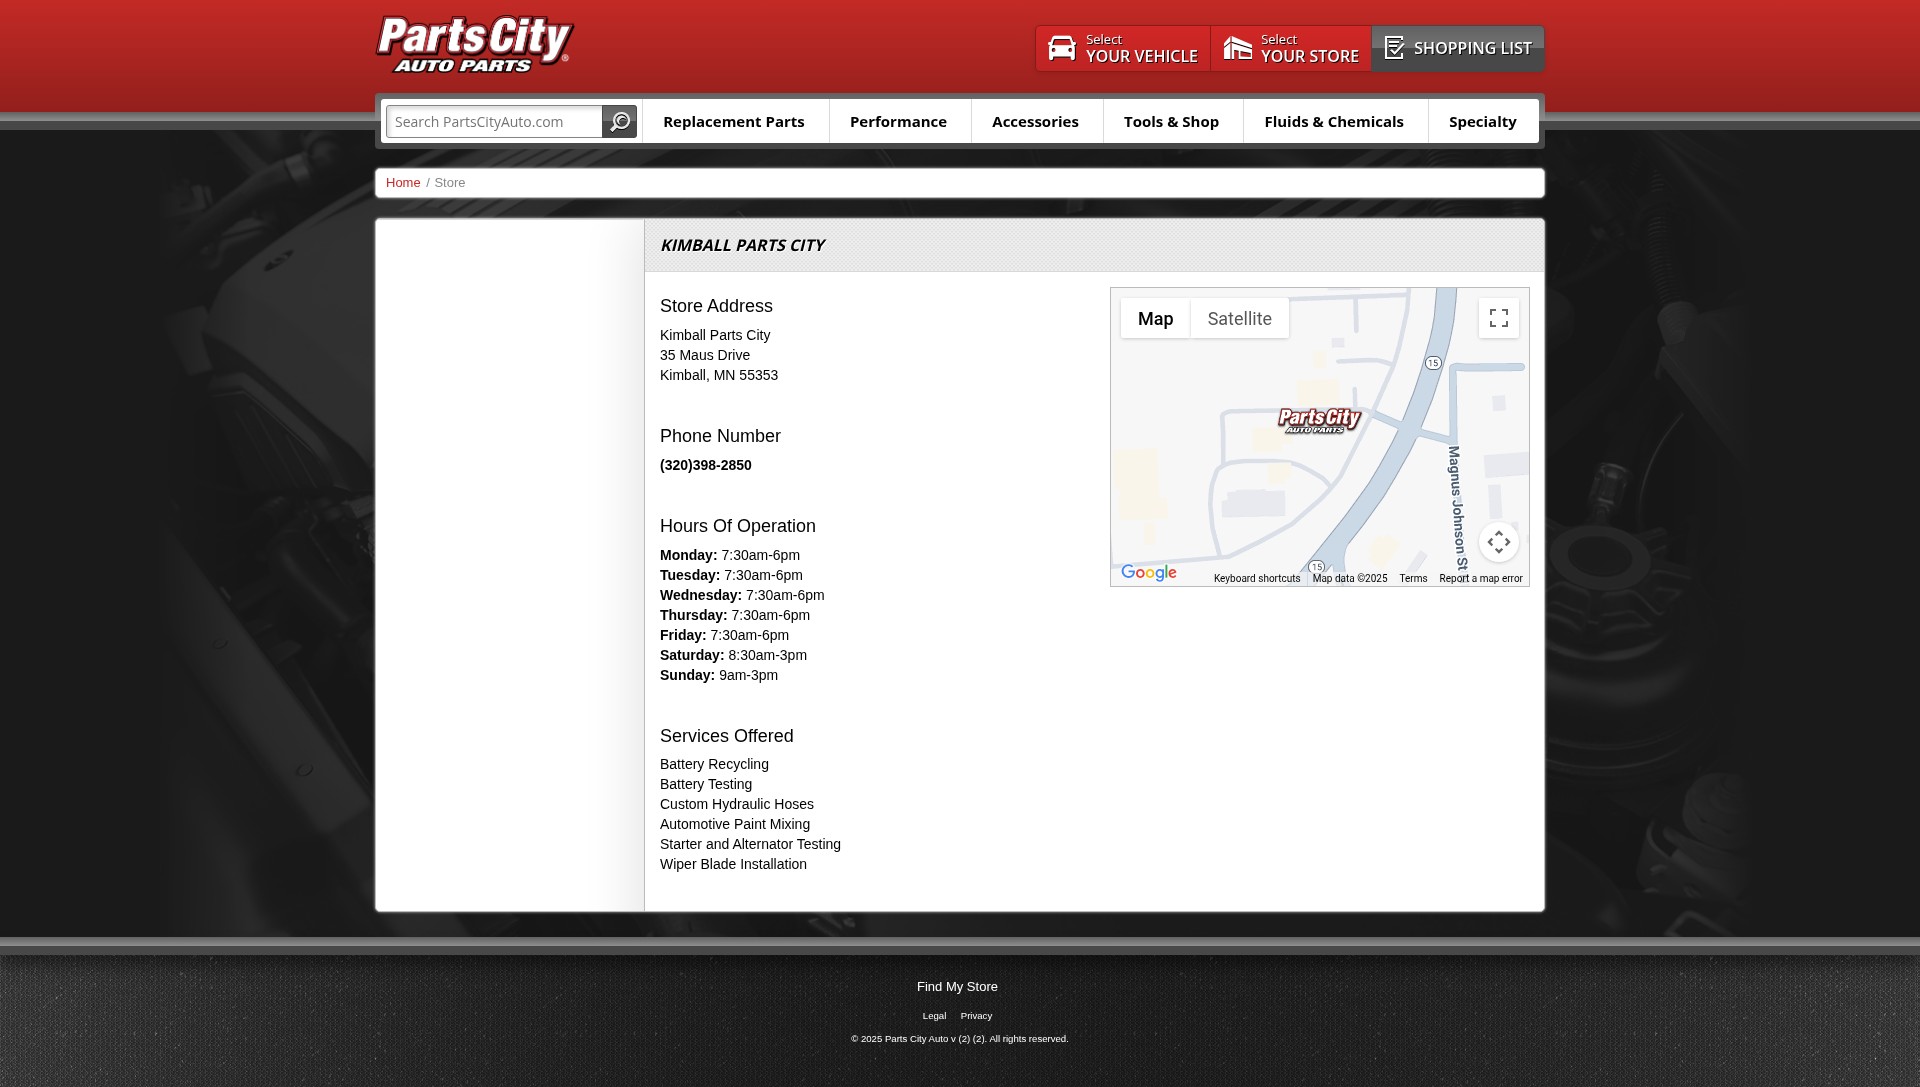
Task: Click the 2025 Parts City Auto copyright line
Action: [x=960, y=1039]
